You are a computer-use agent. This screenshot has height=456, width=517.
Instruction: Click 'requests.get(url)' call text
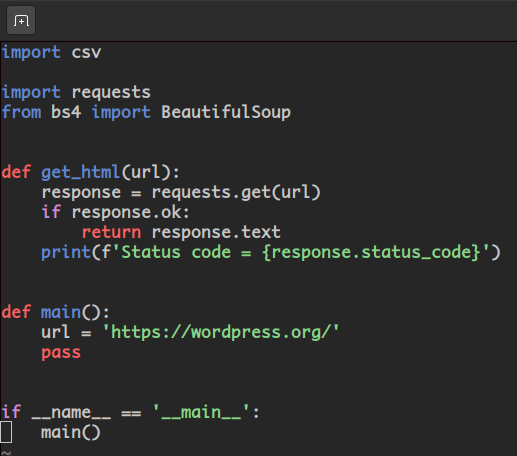(236, 193)
